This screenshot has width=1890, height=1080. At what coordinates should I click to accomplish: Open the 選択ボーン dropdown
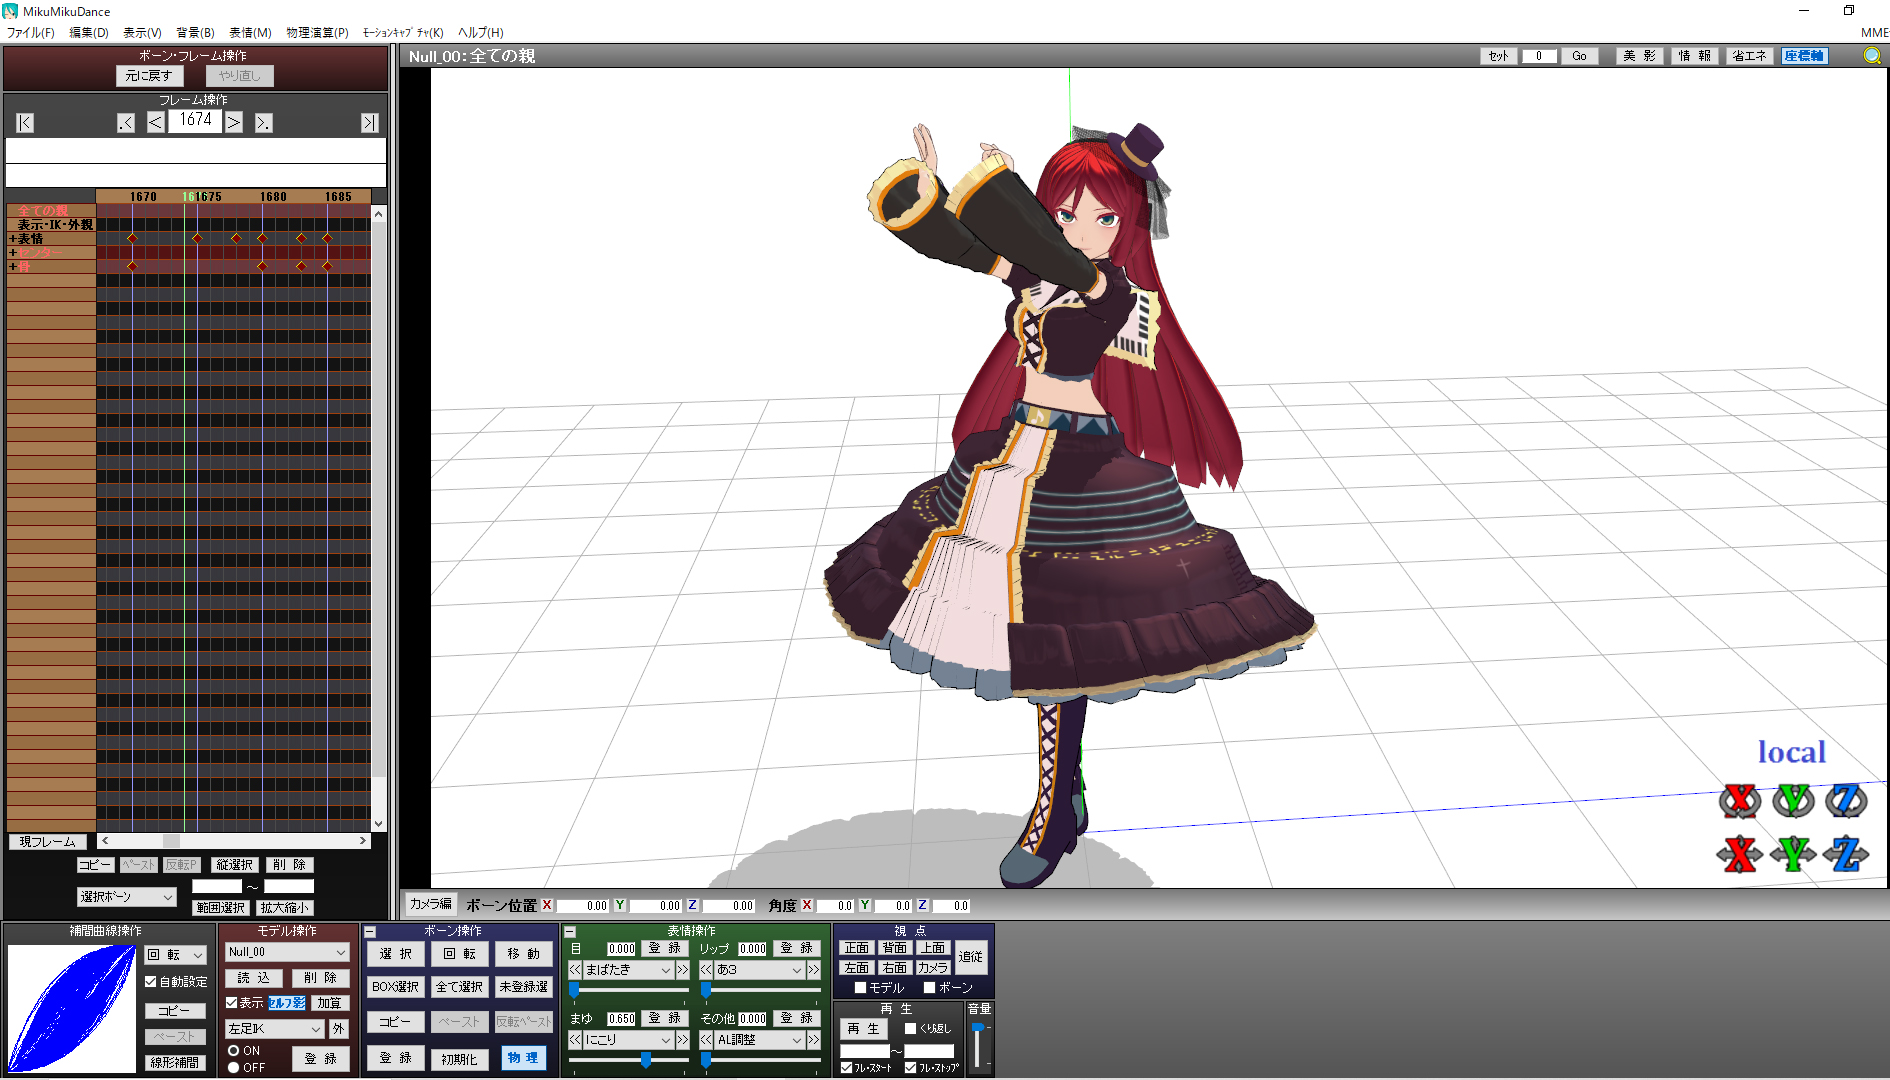127,897
